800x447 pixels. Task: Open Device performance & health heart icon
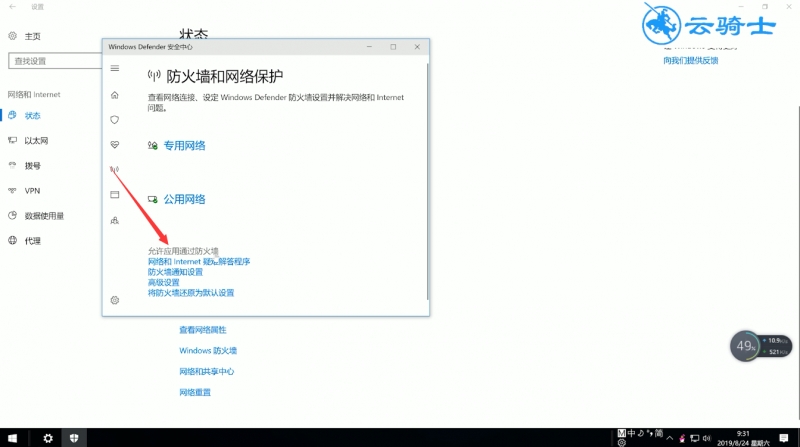coord(115,145)
